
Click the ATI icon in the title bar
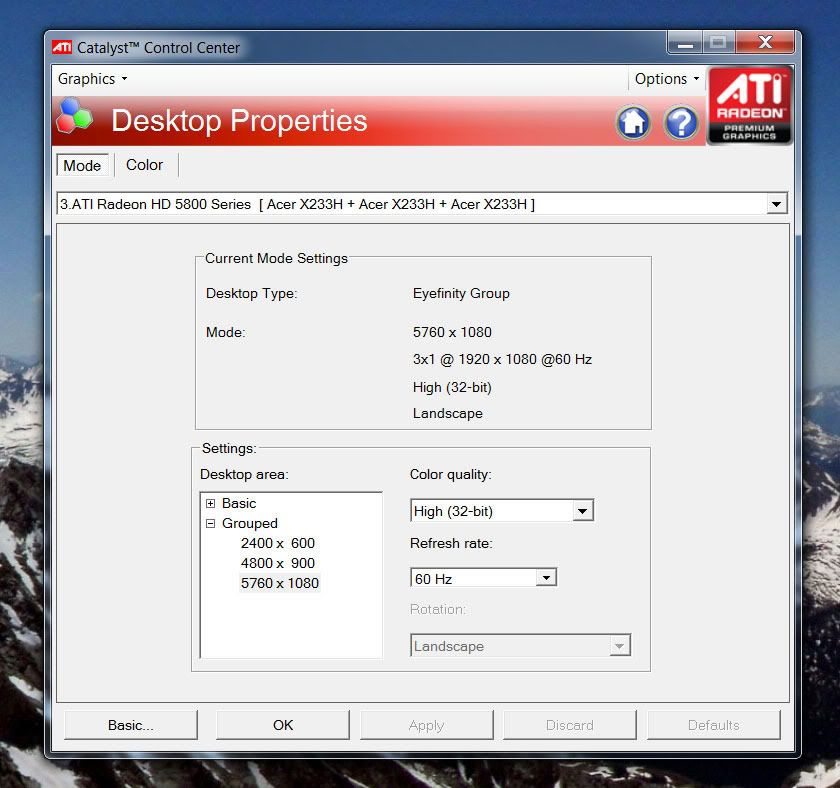[x=62, y=47]
